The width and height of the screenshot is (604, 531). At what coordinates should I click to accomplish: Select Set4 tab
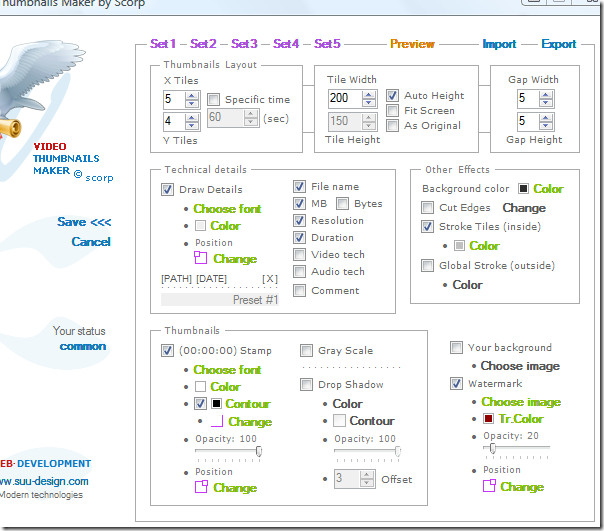[x=286, y=44]
